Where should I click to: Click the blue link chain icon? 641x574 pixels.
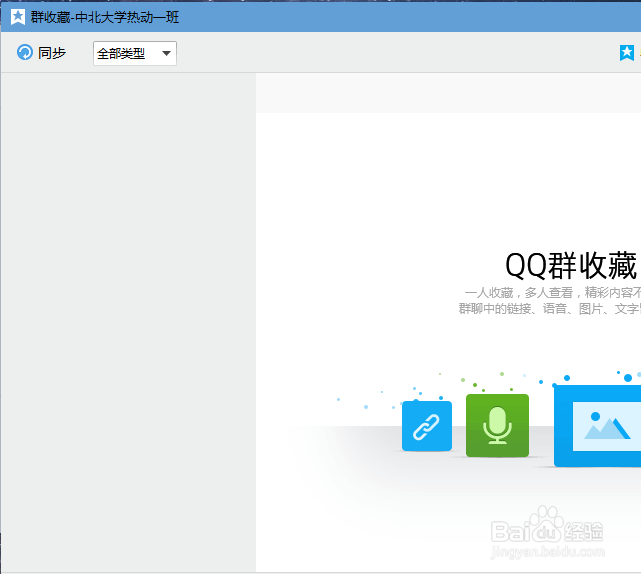pyautogui.click(x=427, y=426)
